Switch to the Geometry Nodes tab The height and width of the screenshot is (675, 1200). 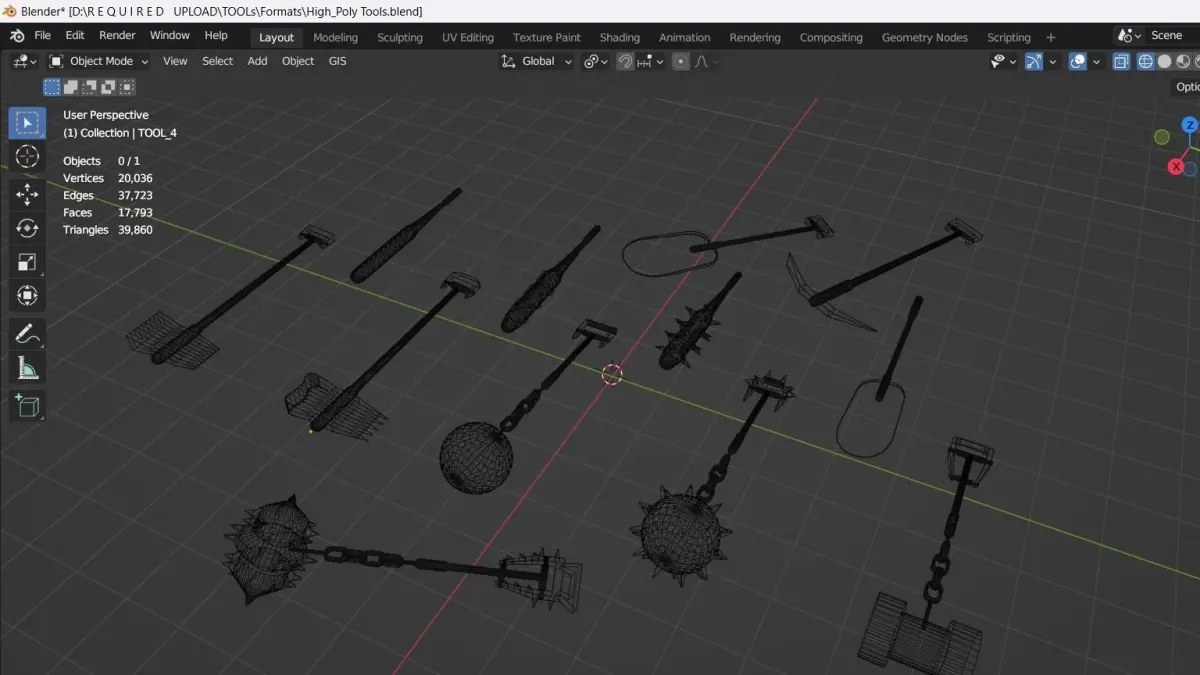(925, 37)
